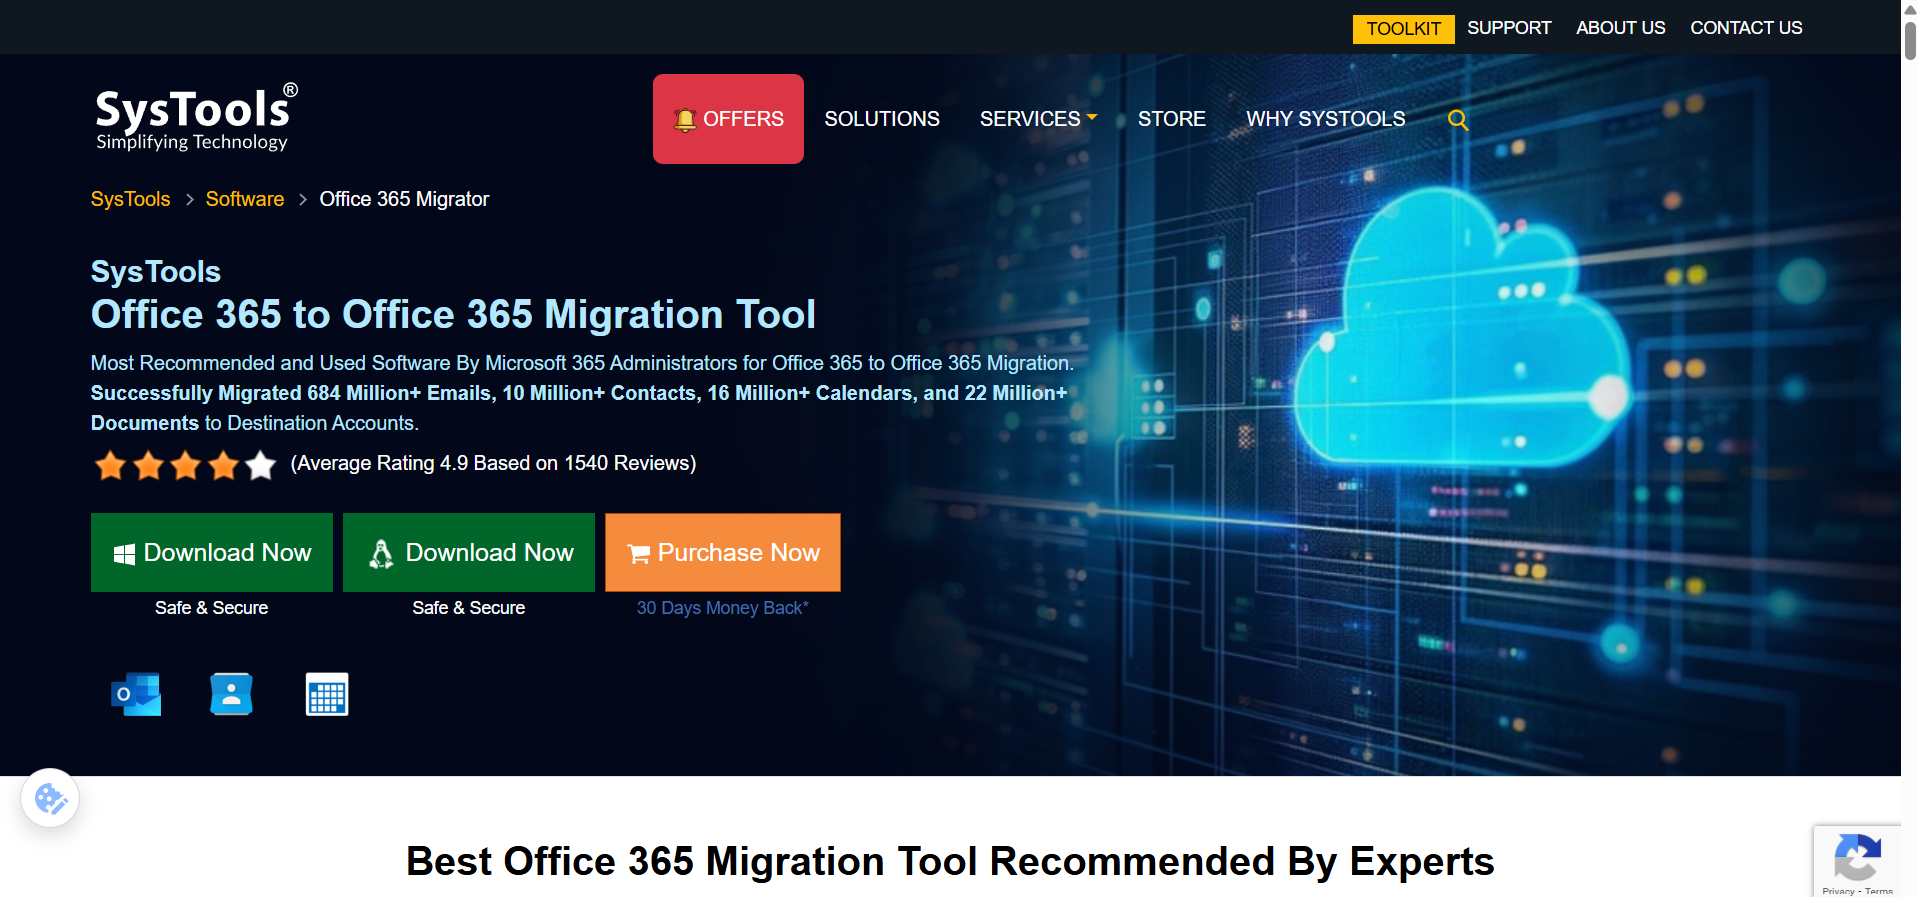
Task: Download the Windows version now
Action: coord(212,552)
